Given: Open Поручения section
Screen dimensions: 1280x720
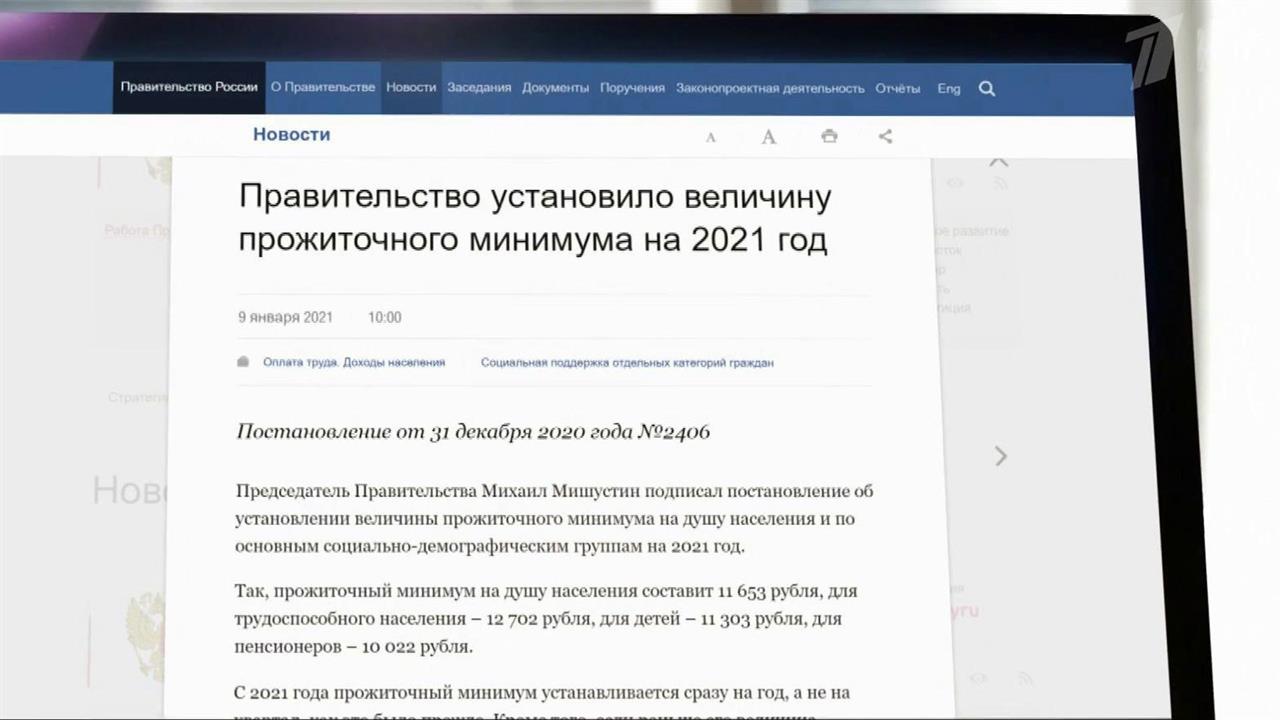Looking at the screenshot, I should [632, 88].
